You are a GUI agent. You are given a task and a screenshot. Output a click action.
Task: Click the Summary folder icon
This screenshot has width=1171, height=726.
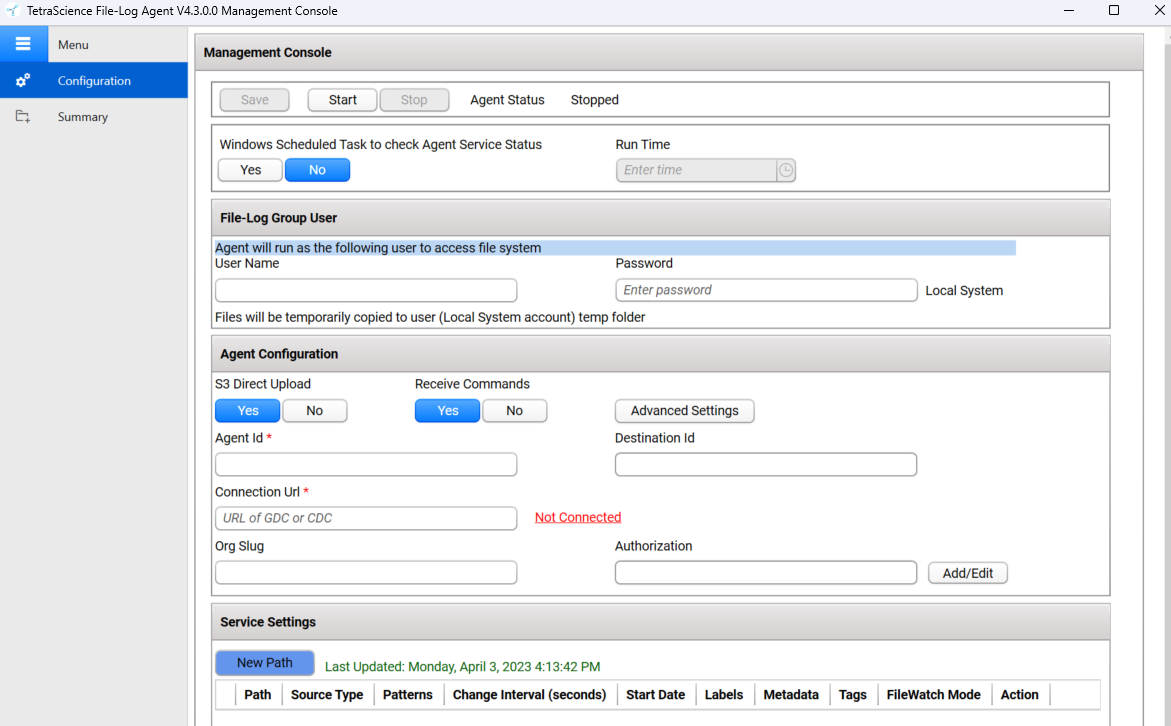[22, 116]
